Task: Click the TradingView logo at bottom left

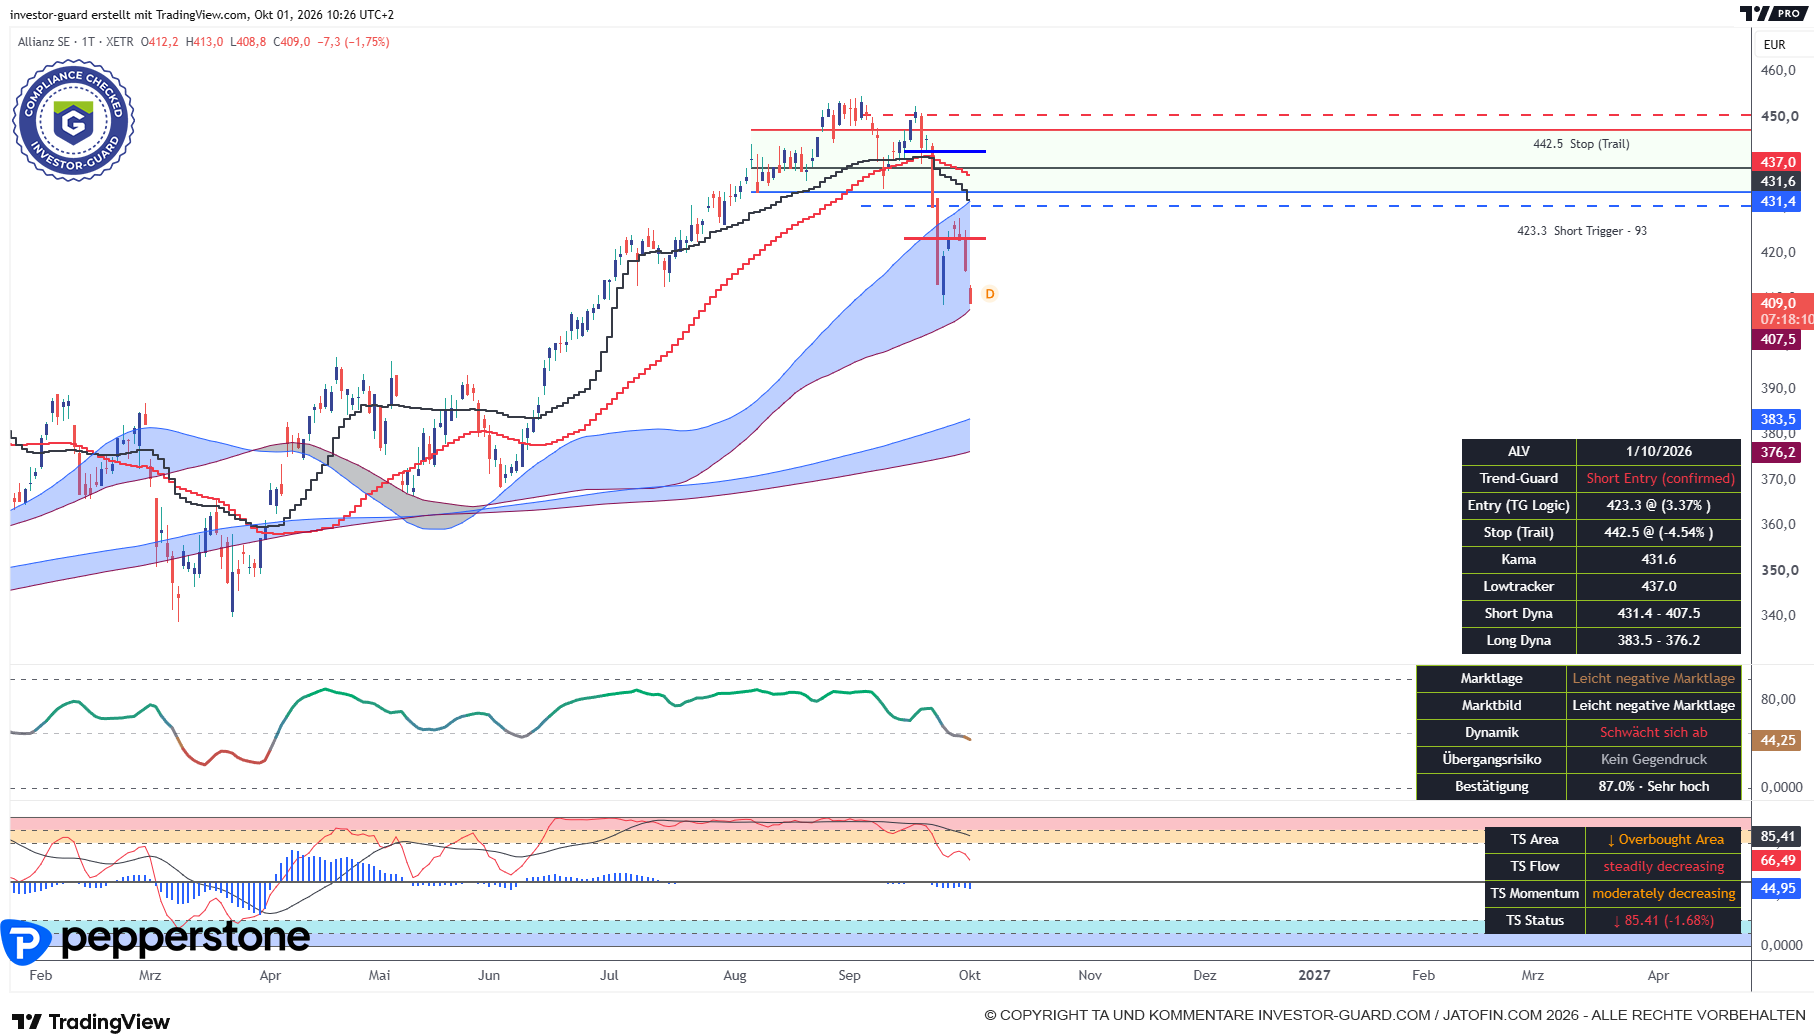Action: (91, 1021)
